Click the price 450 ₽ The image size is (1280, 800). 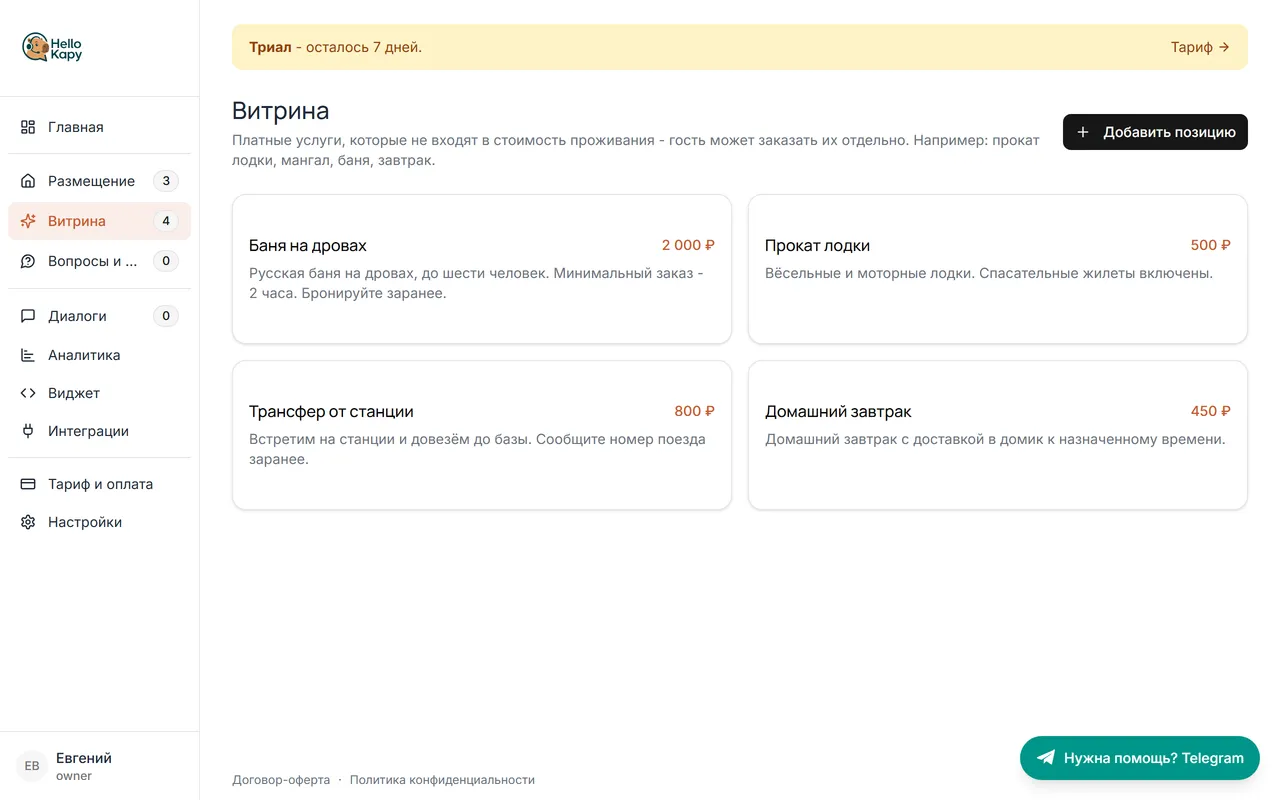(1210, 411)
